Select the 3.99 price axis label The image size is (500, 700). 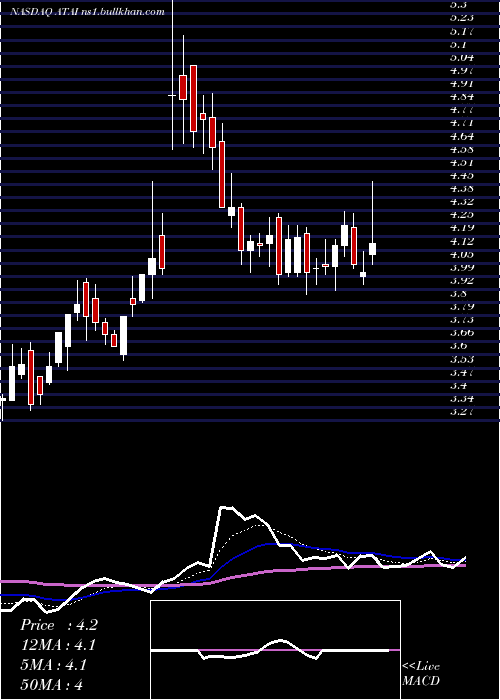point(462,267)
